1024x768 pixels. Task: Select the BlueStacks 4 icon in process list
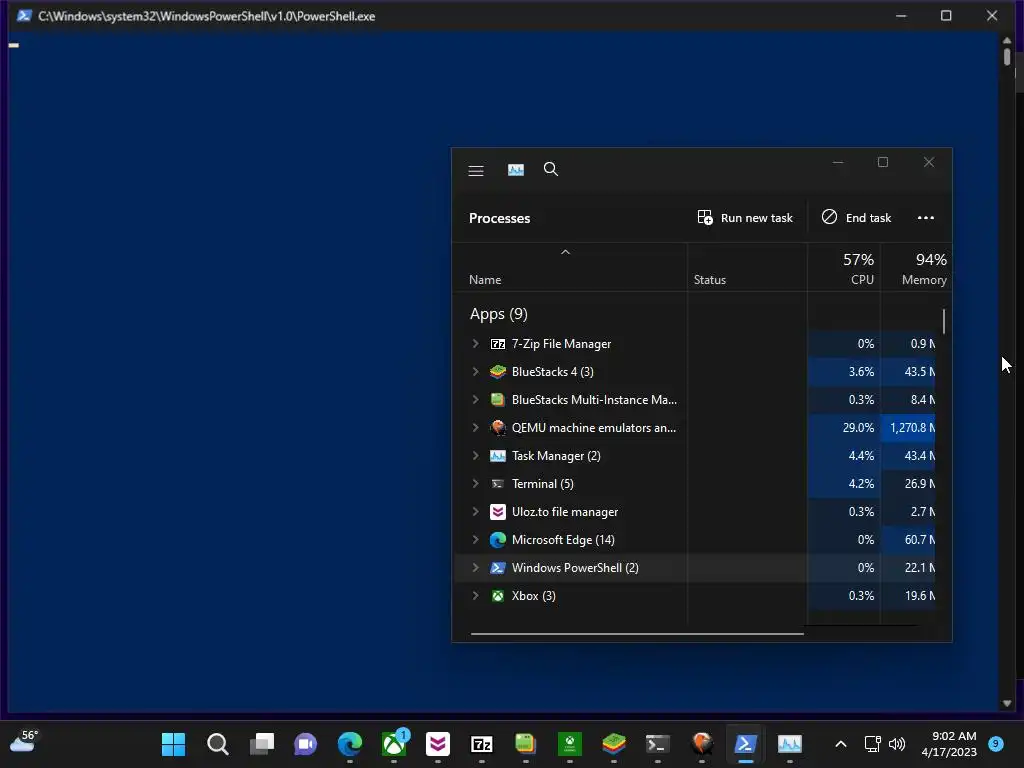pos(498,372)
